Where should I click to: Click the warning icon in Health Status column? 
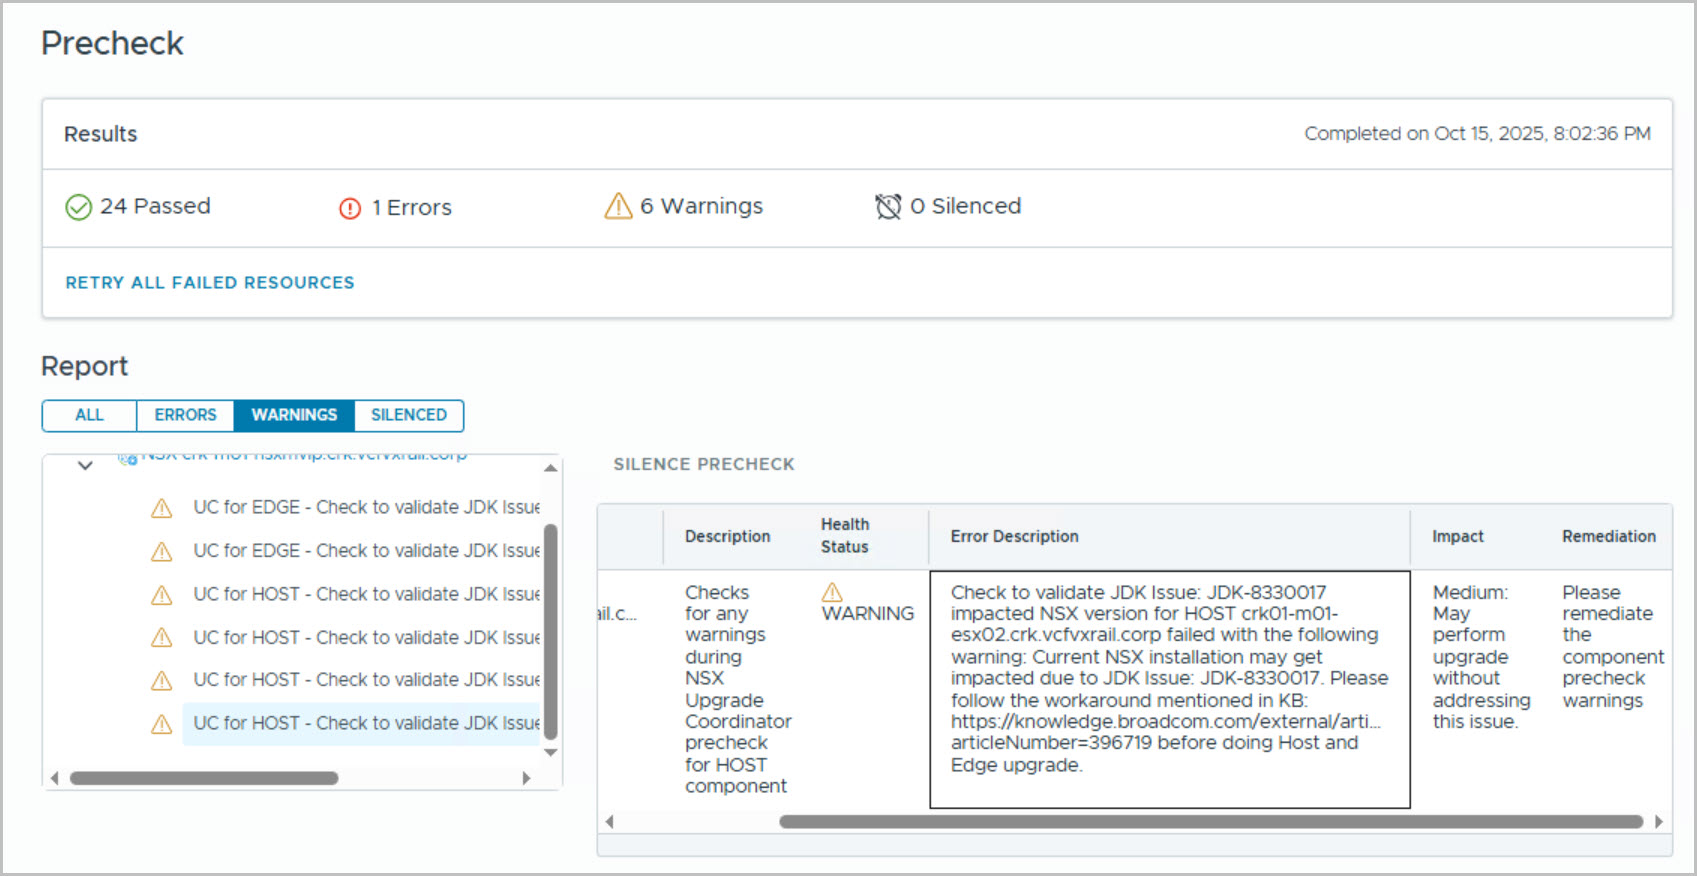[832, 592]
